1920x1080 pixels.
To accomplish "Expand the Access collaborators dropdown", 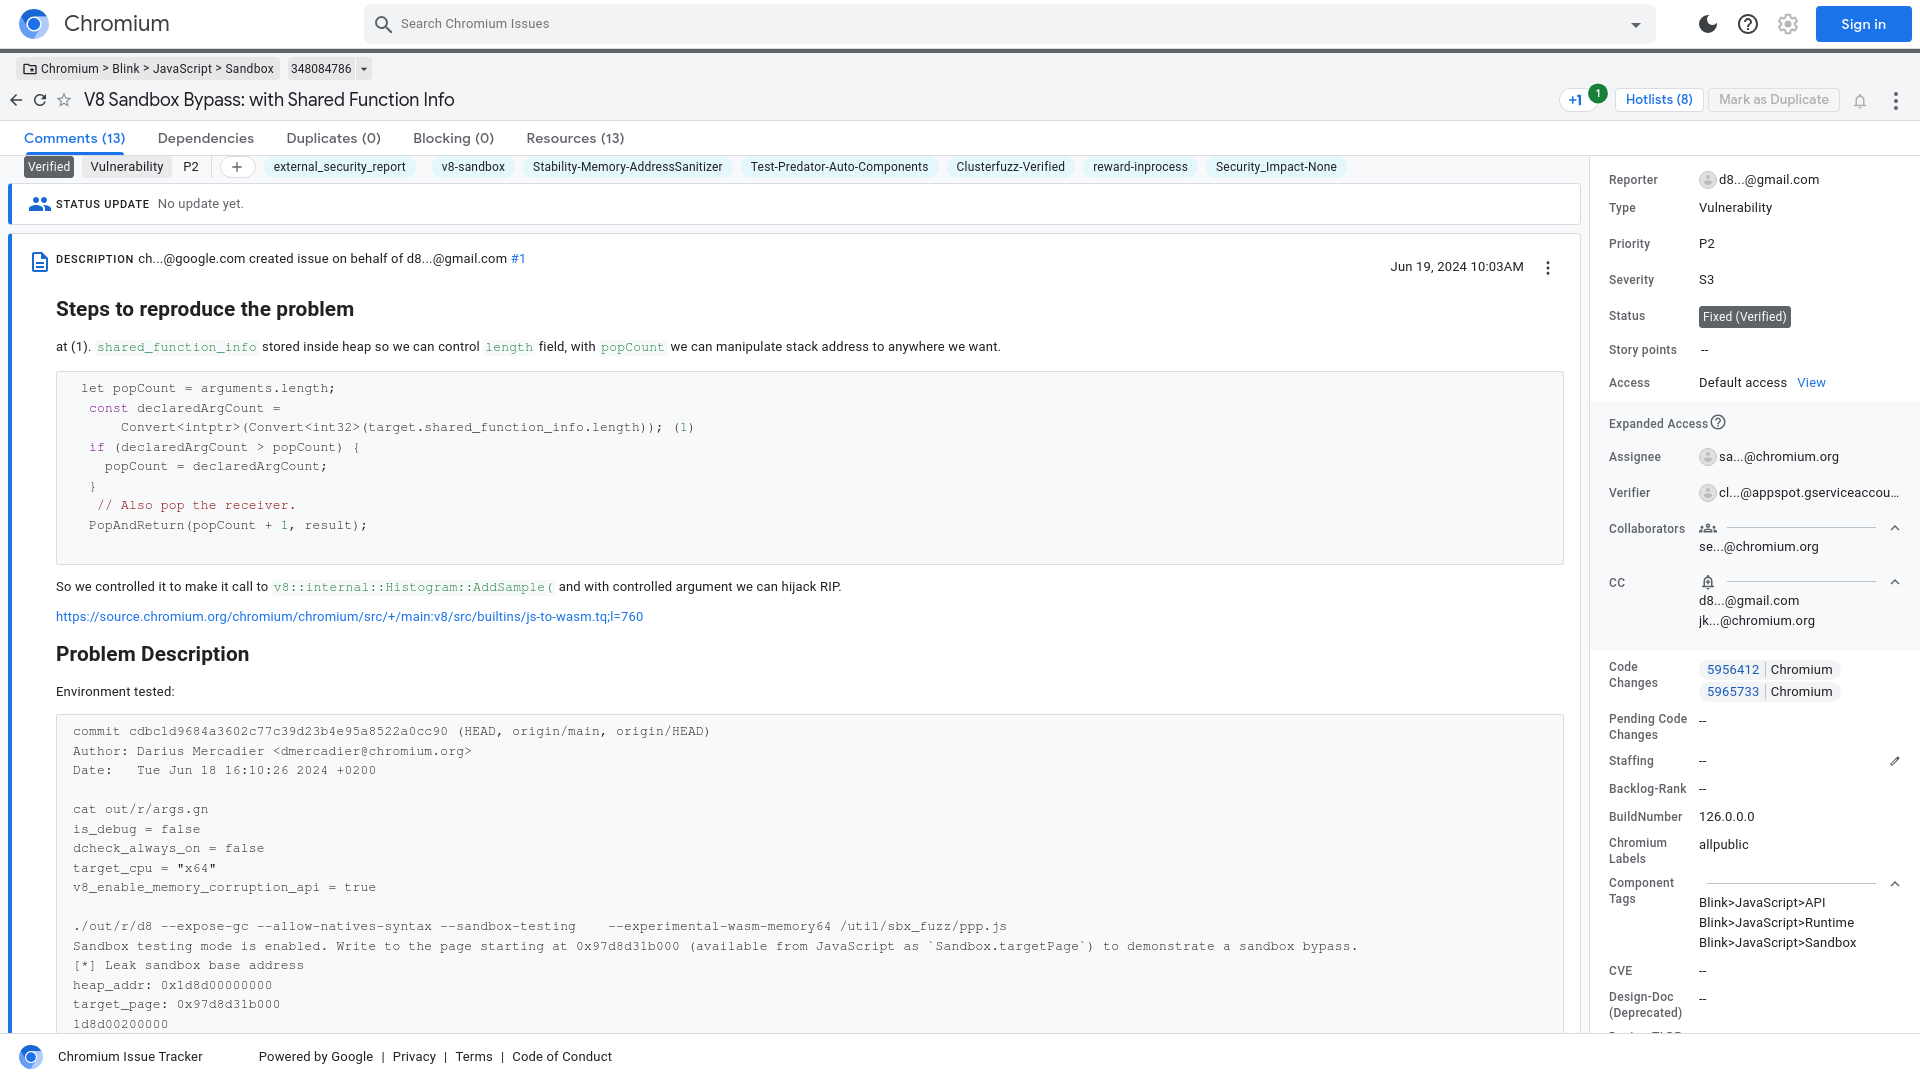I will click(1895, 527).
